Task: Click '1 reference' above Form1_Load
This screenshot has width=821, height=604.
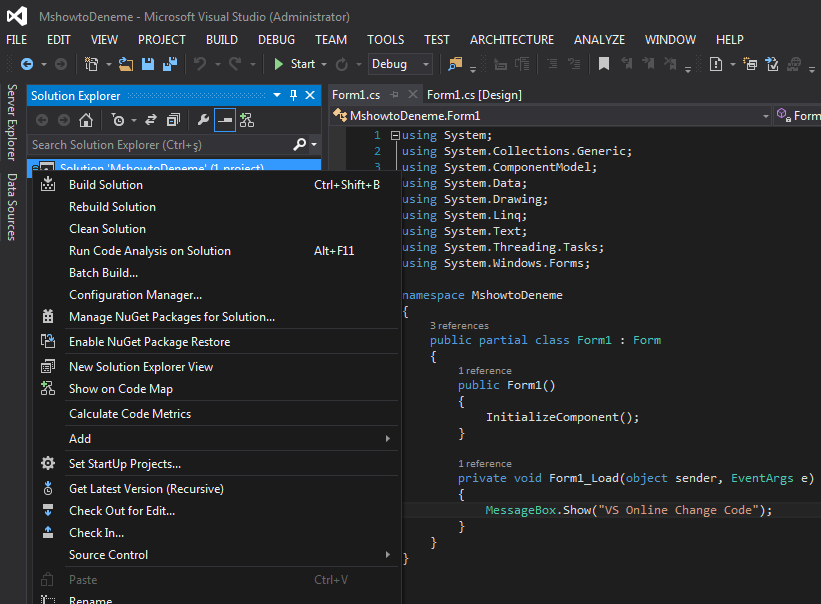Action: [x=485, y=464]
